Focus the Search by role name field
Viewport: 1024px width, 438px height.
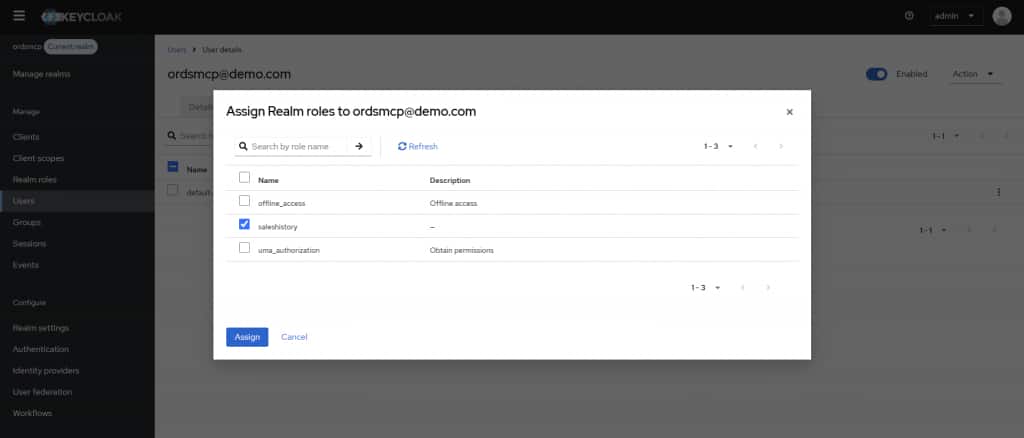[x=296, y=146]
